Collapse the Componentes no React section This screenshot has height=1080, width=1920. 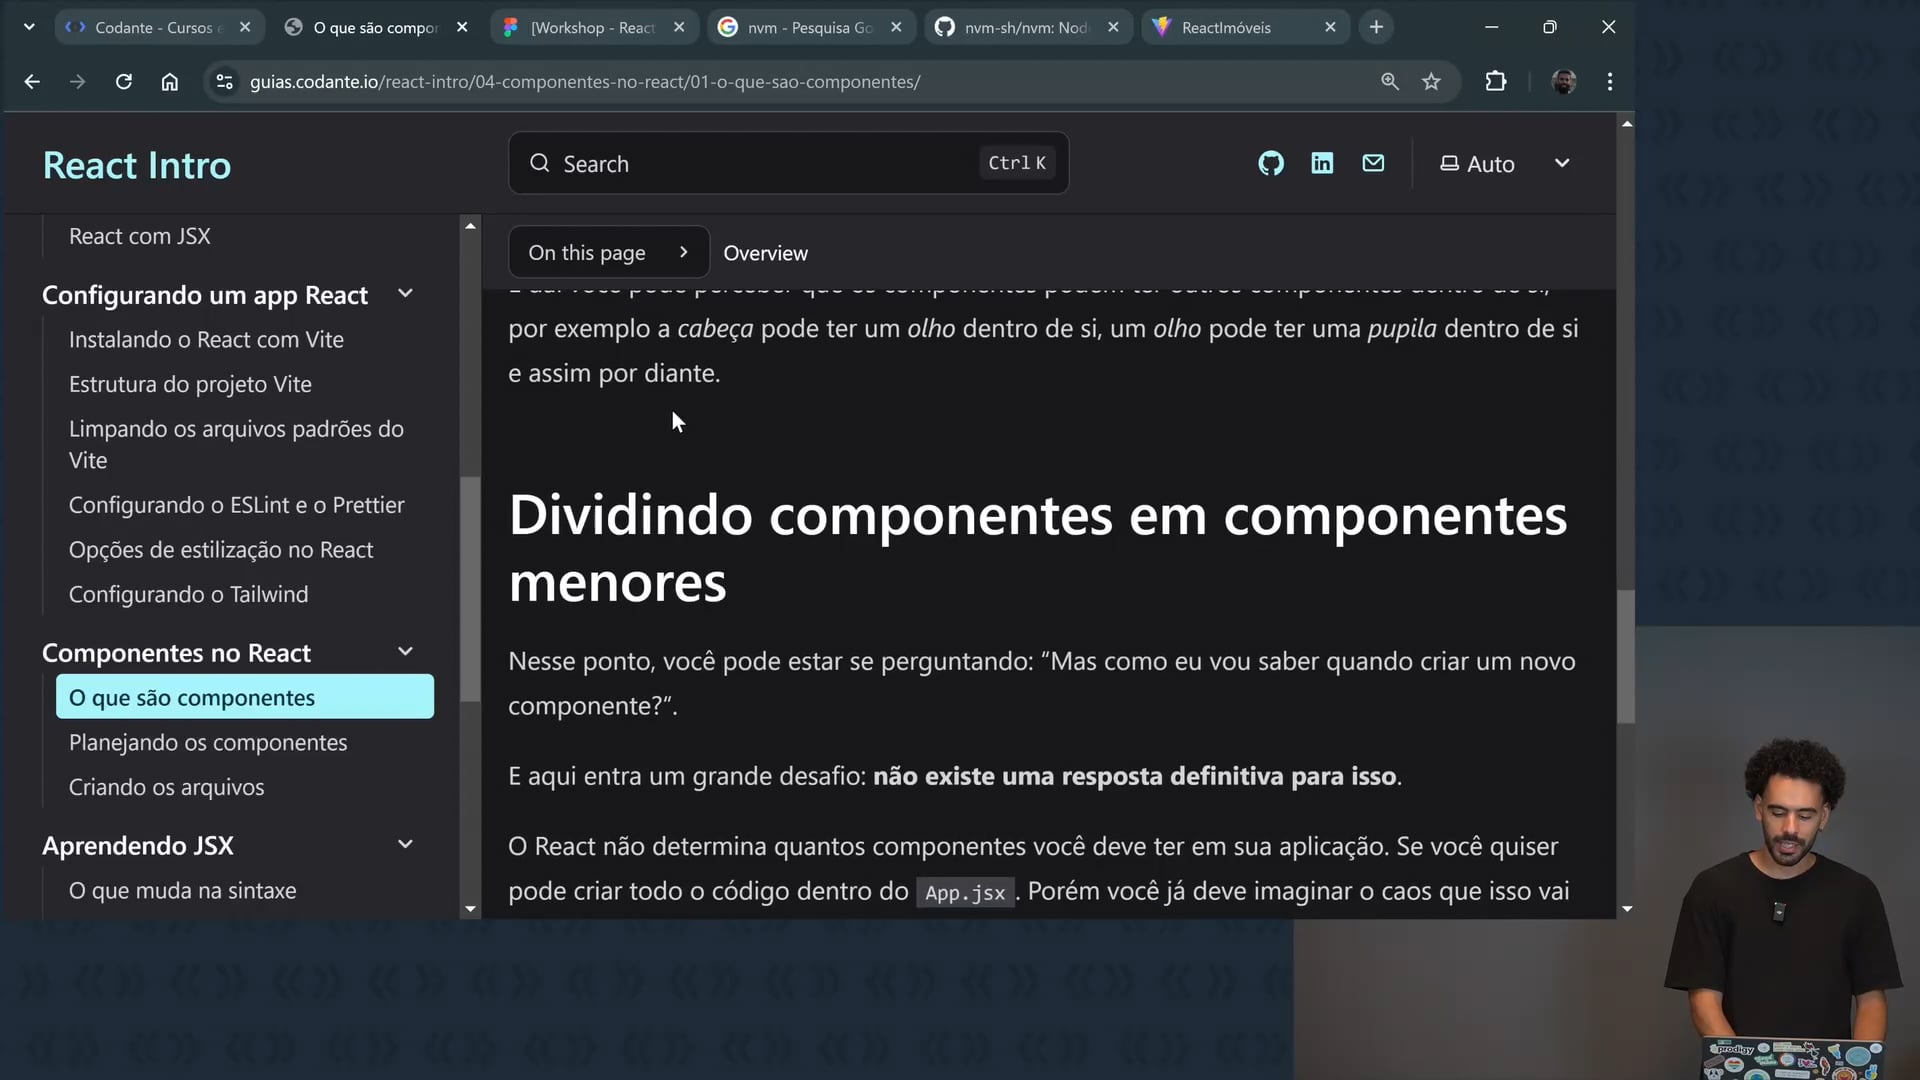[x=405, y=652]
